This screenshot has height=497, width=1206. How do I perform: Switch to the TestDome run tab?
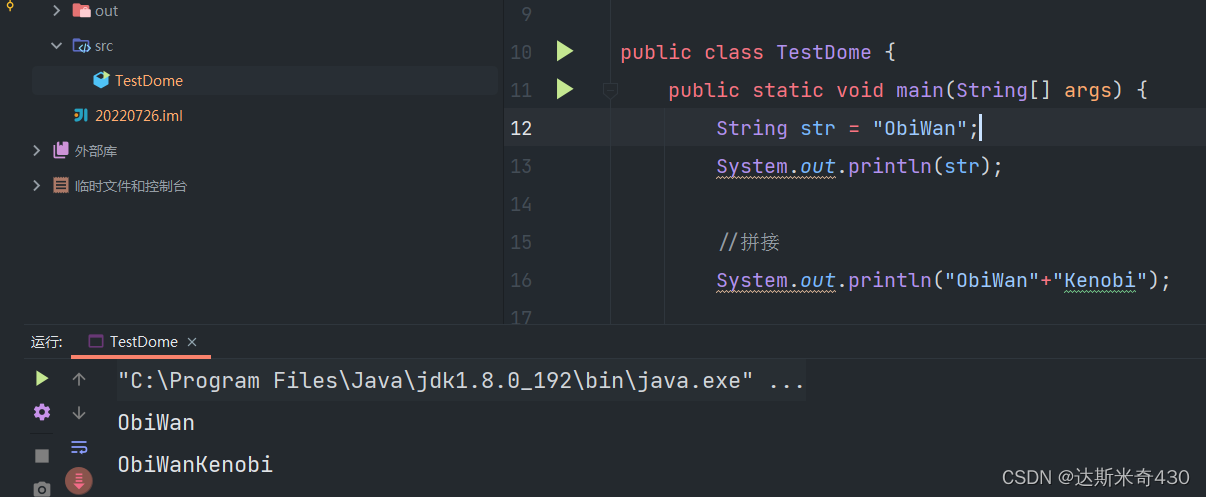[x=141, y=342]
